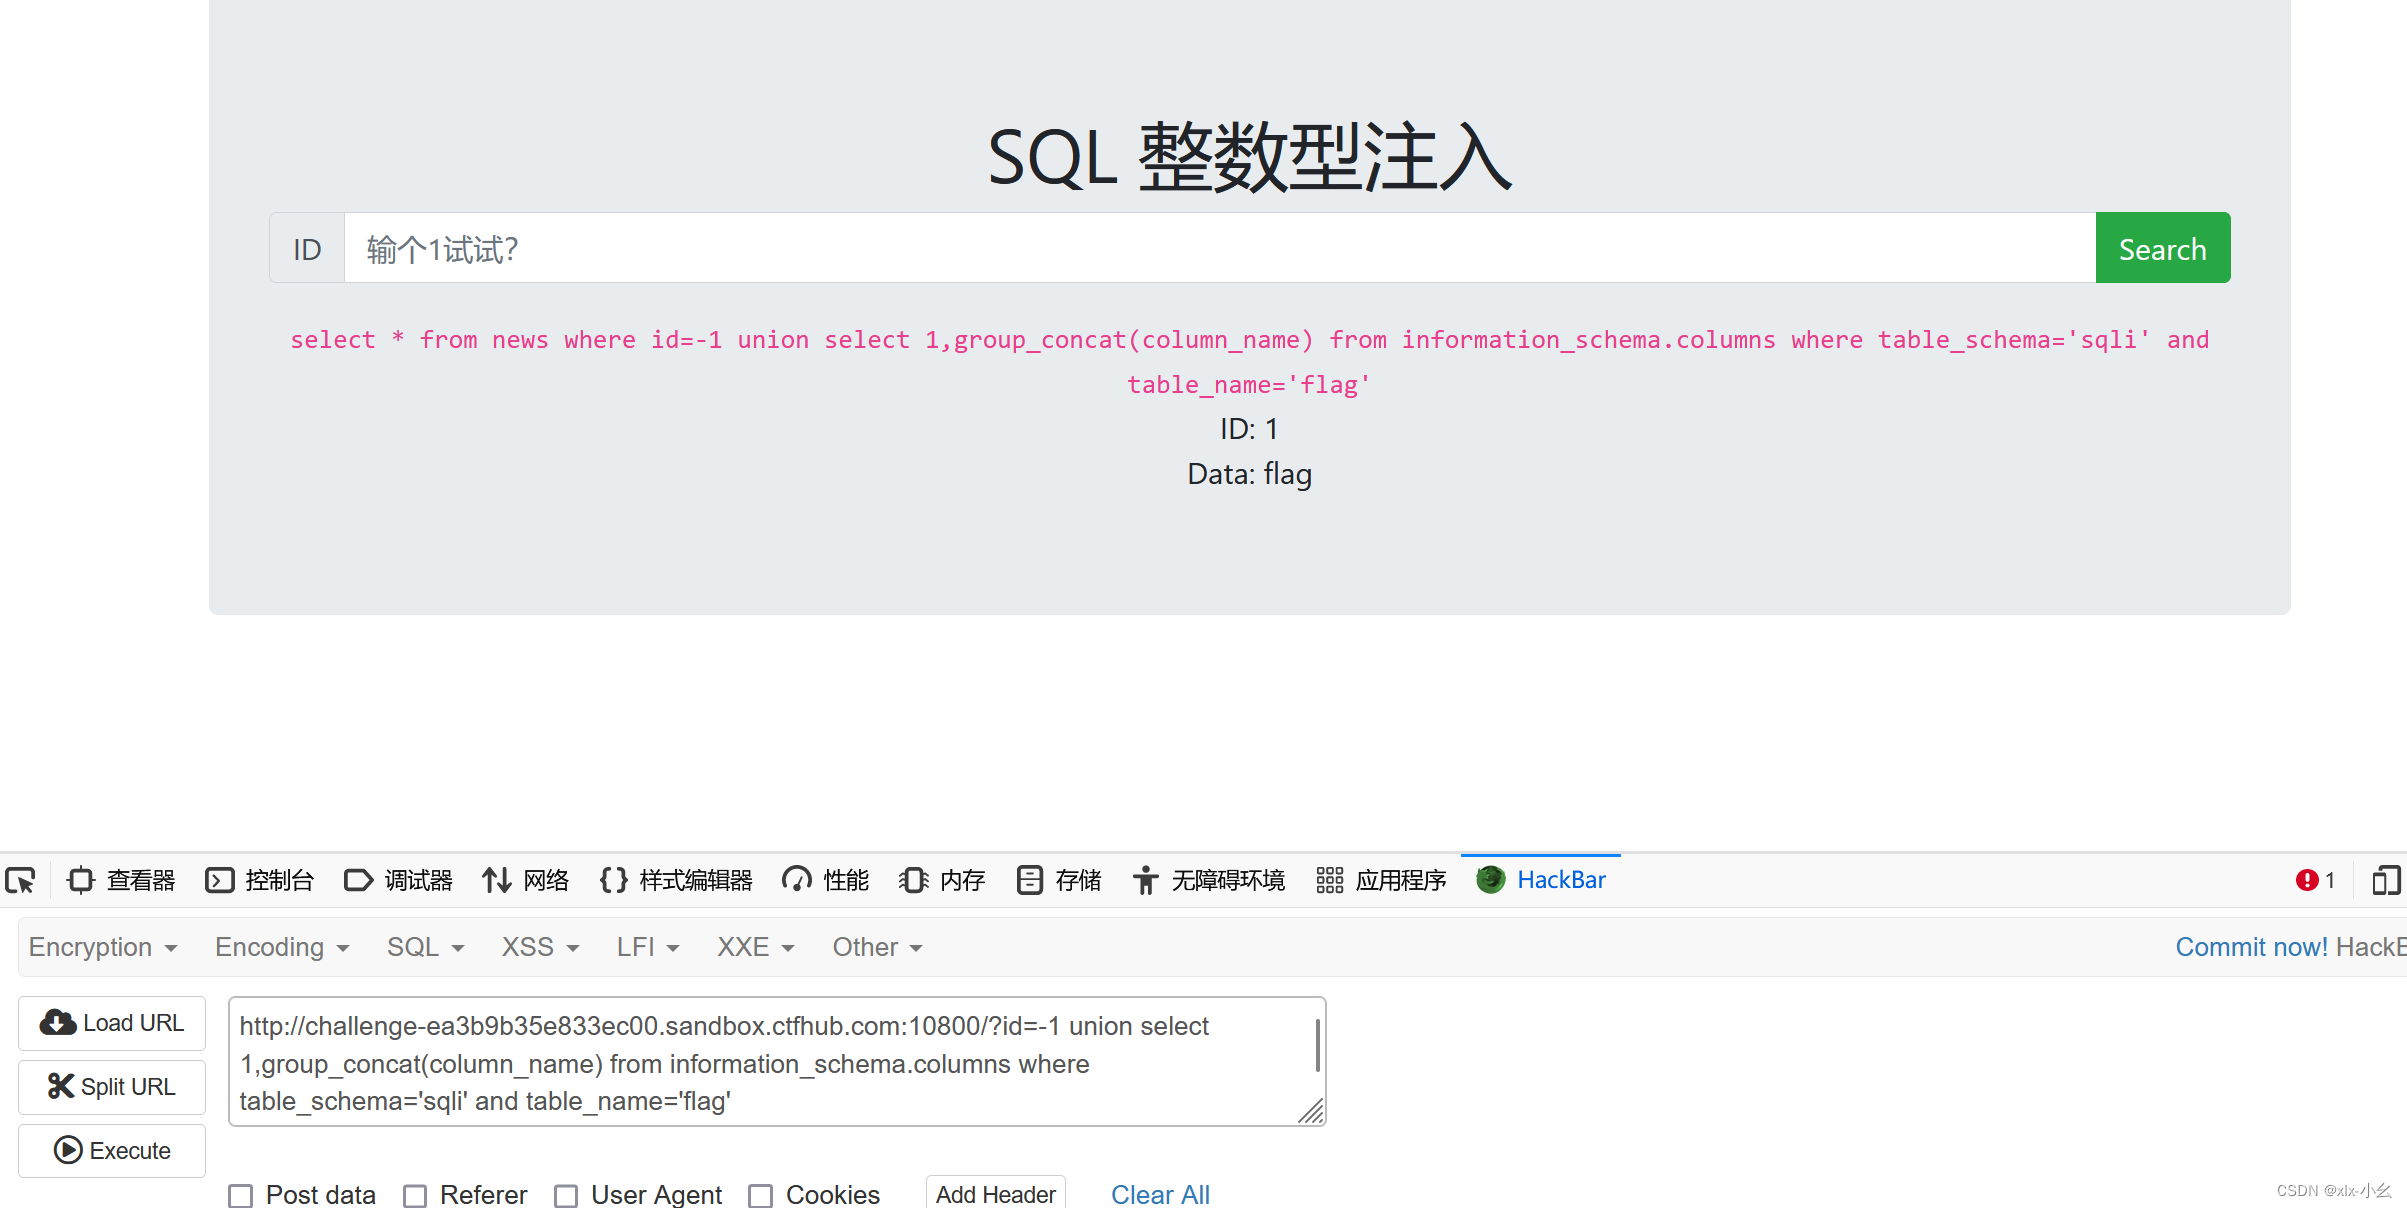This screenshot has width=2407, height=1208.
Task: Click the Clear All link
Action: (x=1160, y=1194)
